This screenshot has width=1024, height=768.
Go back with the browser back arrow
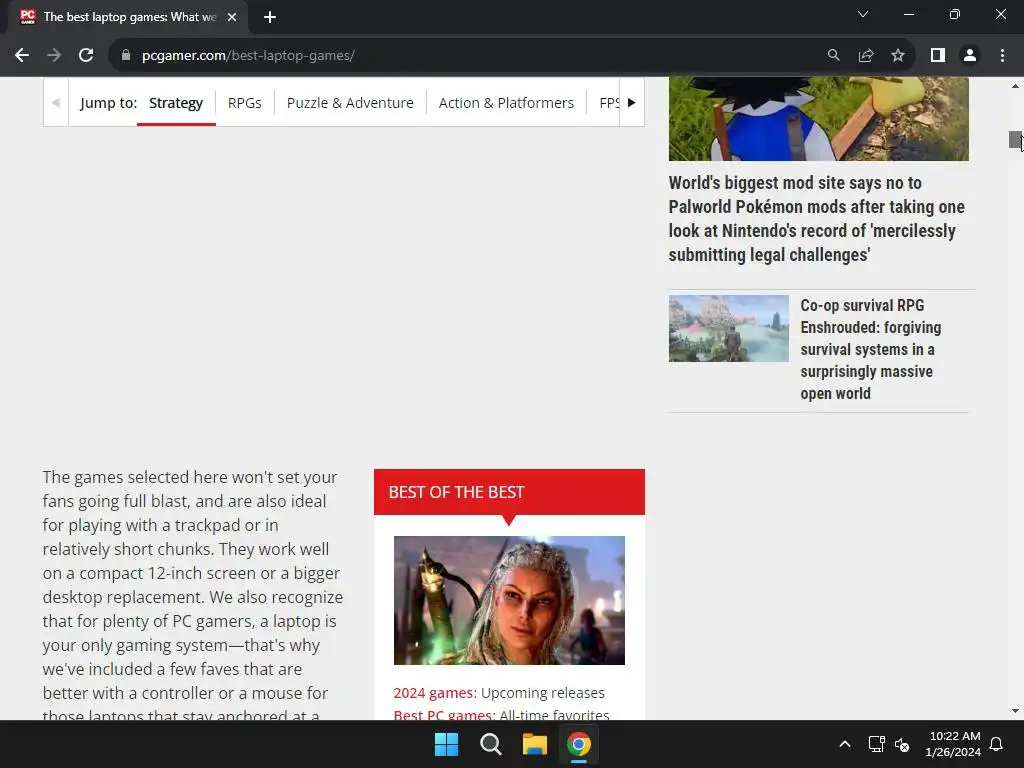[22, 56]
